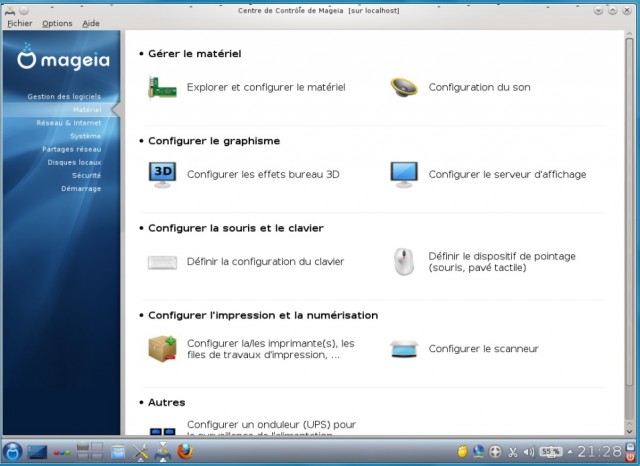Open Configurer un onduleur (UPS)

(x=271, y=429)
